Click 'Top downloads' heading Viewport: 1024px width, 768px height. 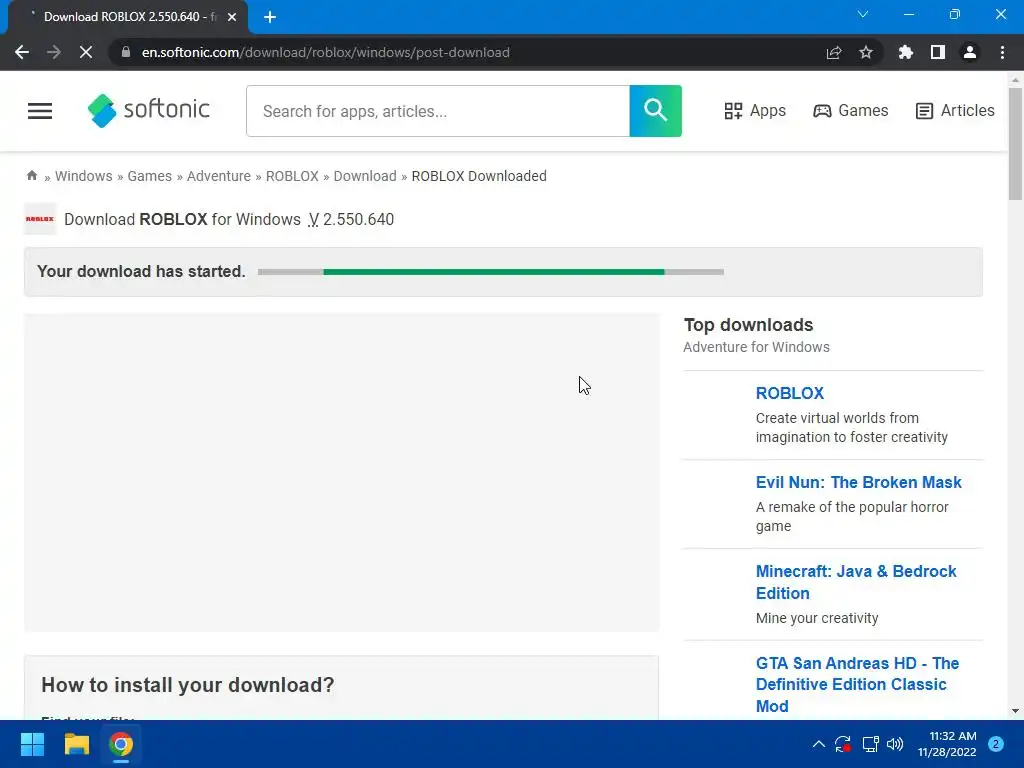click(748, 325)
